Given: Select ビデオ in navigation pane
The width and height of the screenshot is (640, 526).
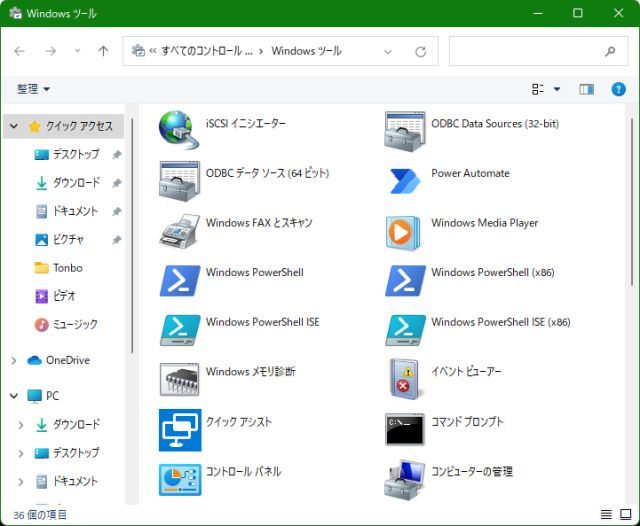Looking at the screenshot, I should point(56,296).
